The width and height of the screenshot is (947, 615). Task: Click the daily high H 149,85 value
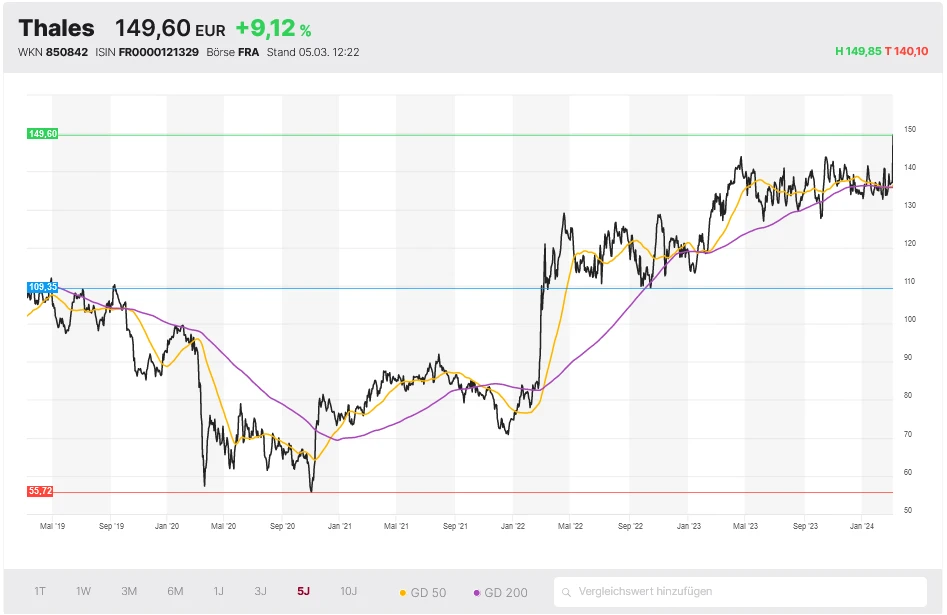pyautogui.click(x=858, y=51)
